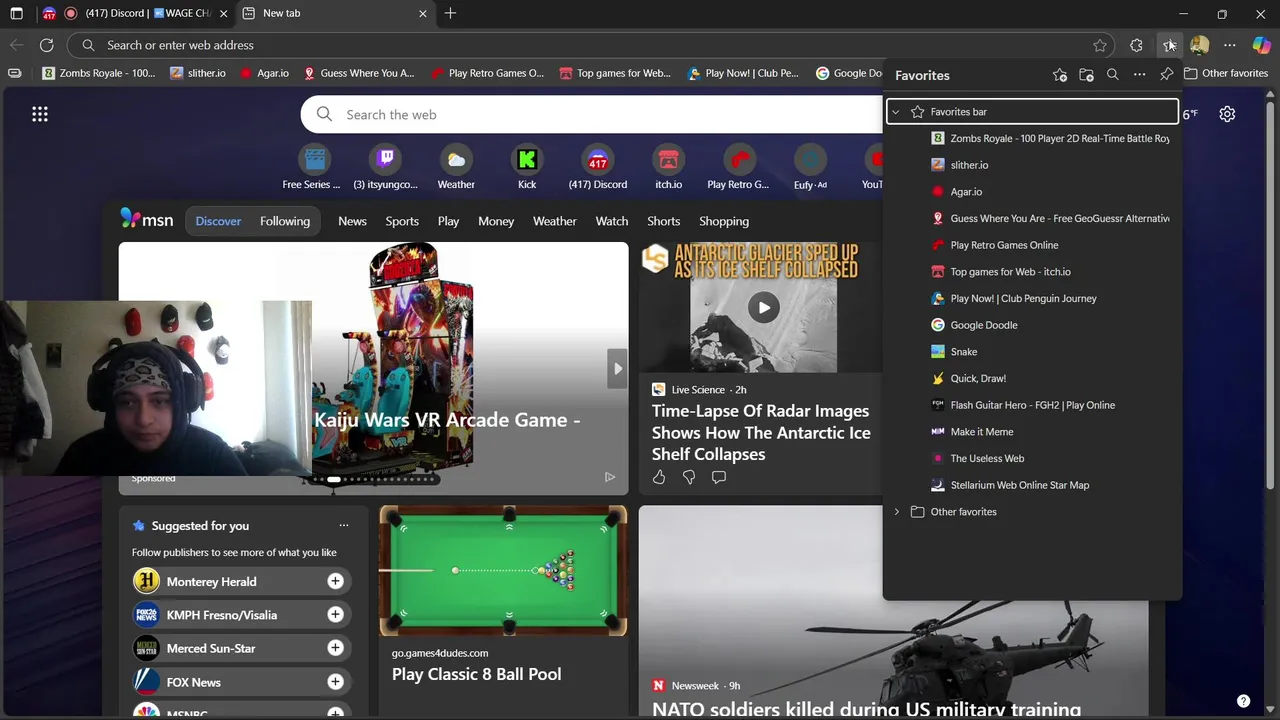The height and width of the screenshot is (720, 1280).
Task: Like the Antarctic ice article
Action: [659, 477]
